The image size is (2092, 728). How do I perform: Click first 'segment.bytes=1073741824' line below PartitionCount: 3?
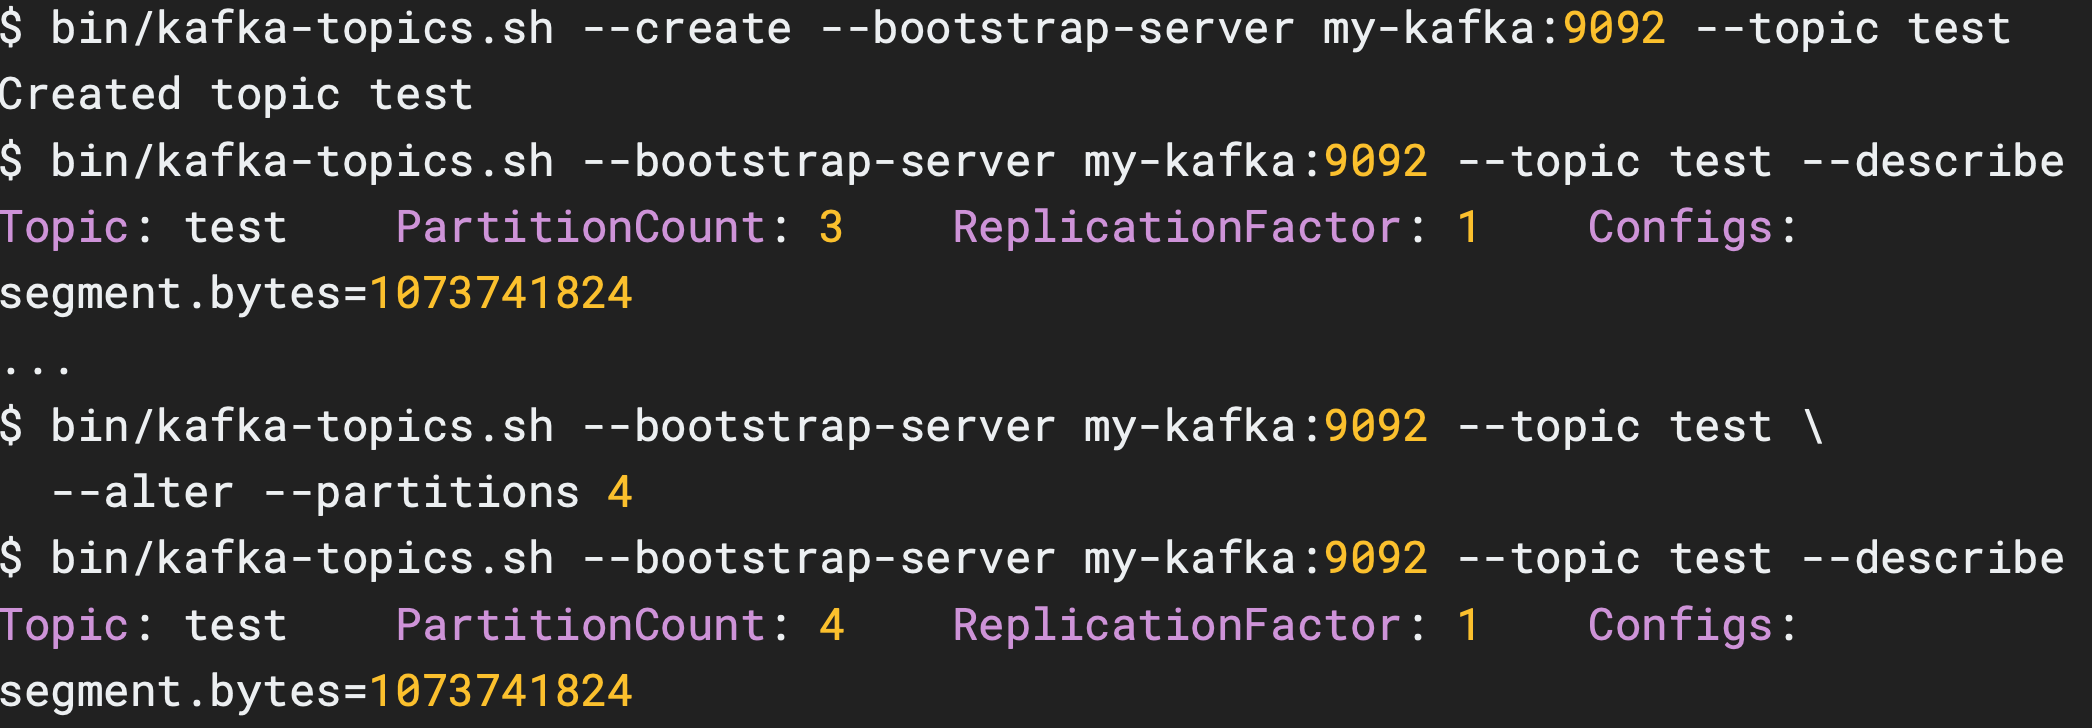point(316,294)
